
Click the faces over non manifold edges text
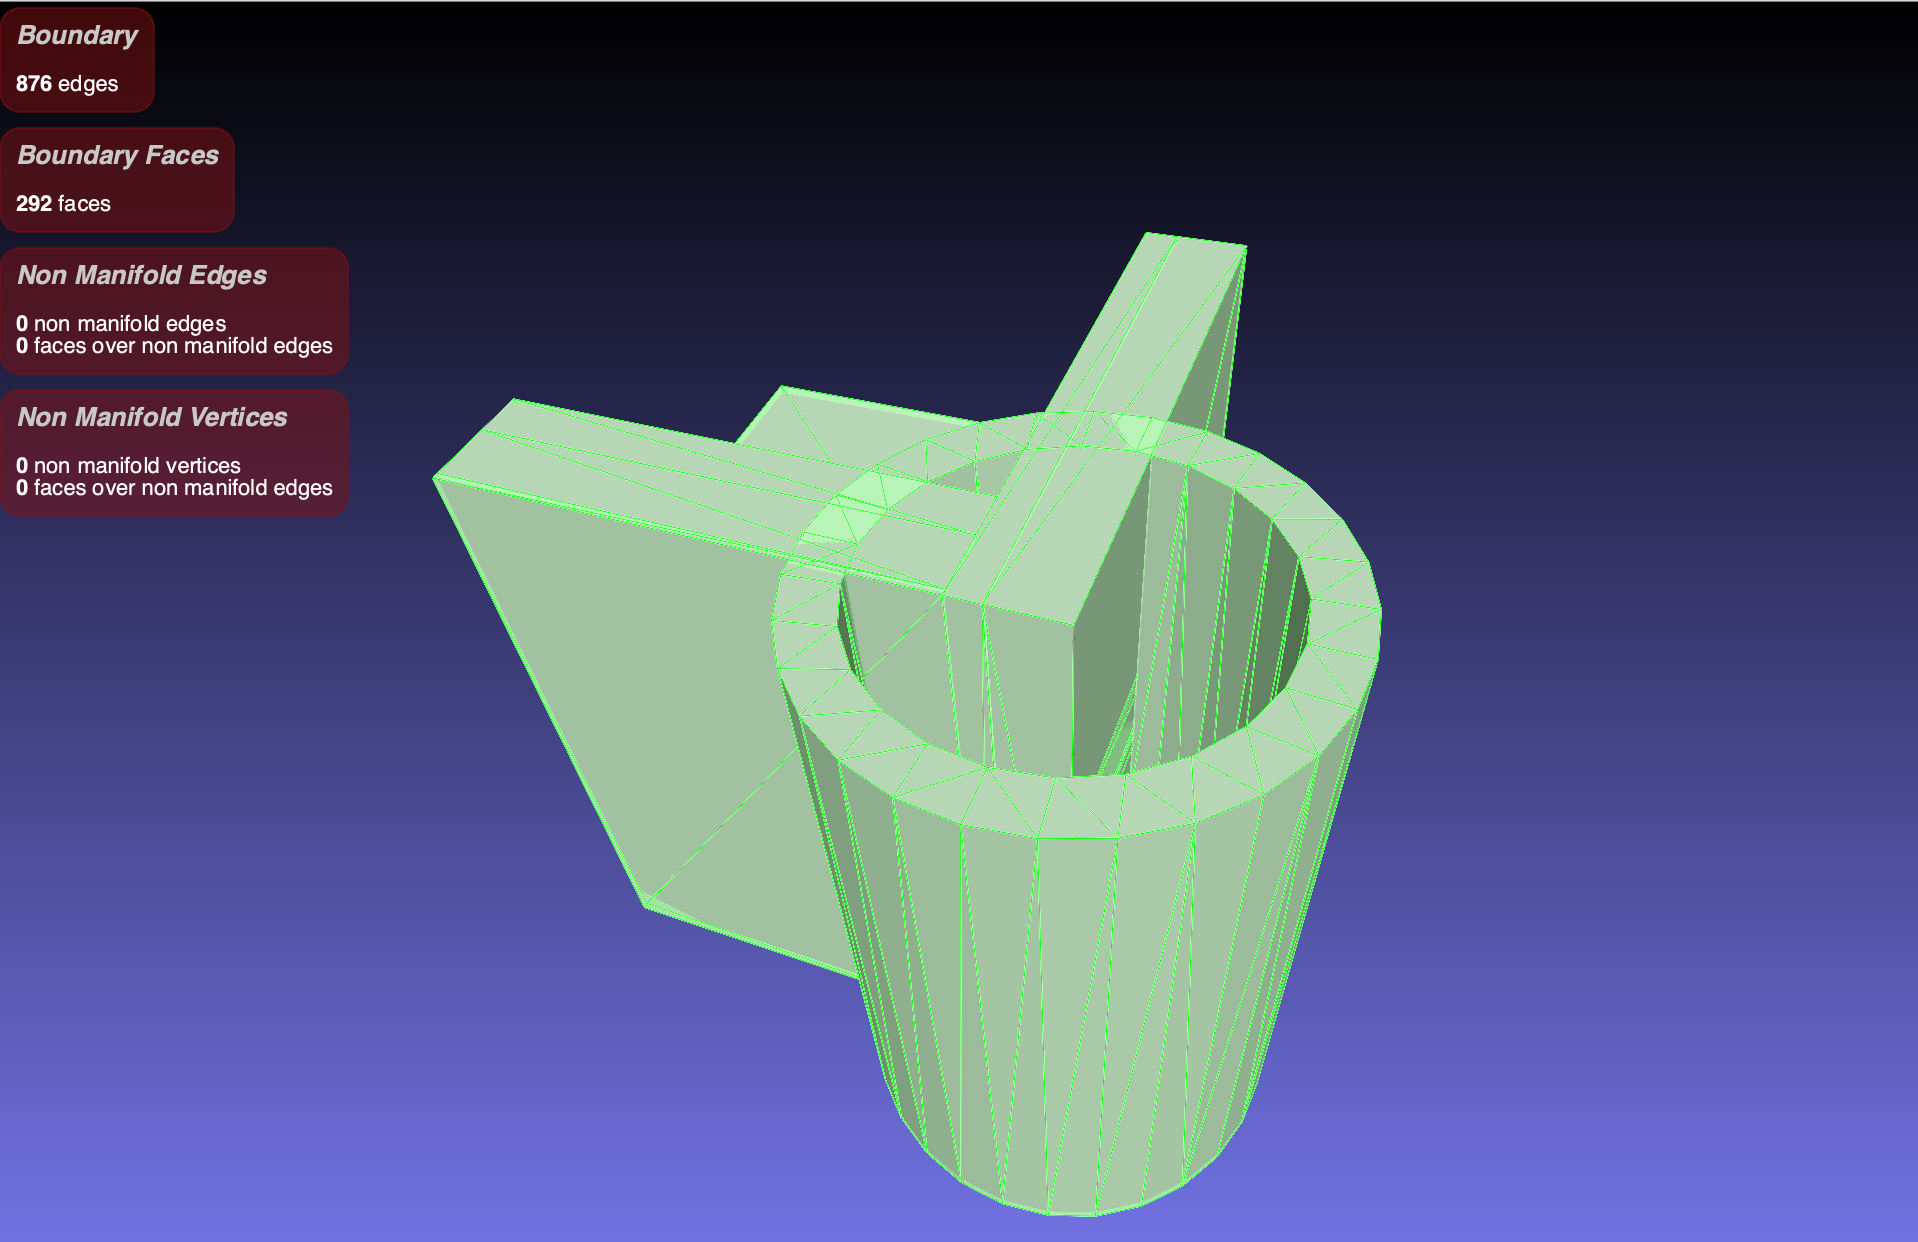(x=174, y=346)
